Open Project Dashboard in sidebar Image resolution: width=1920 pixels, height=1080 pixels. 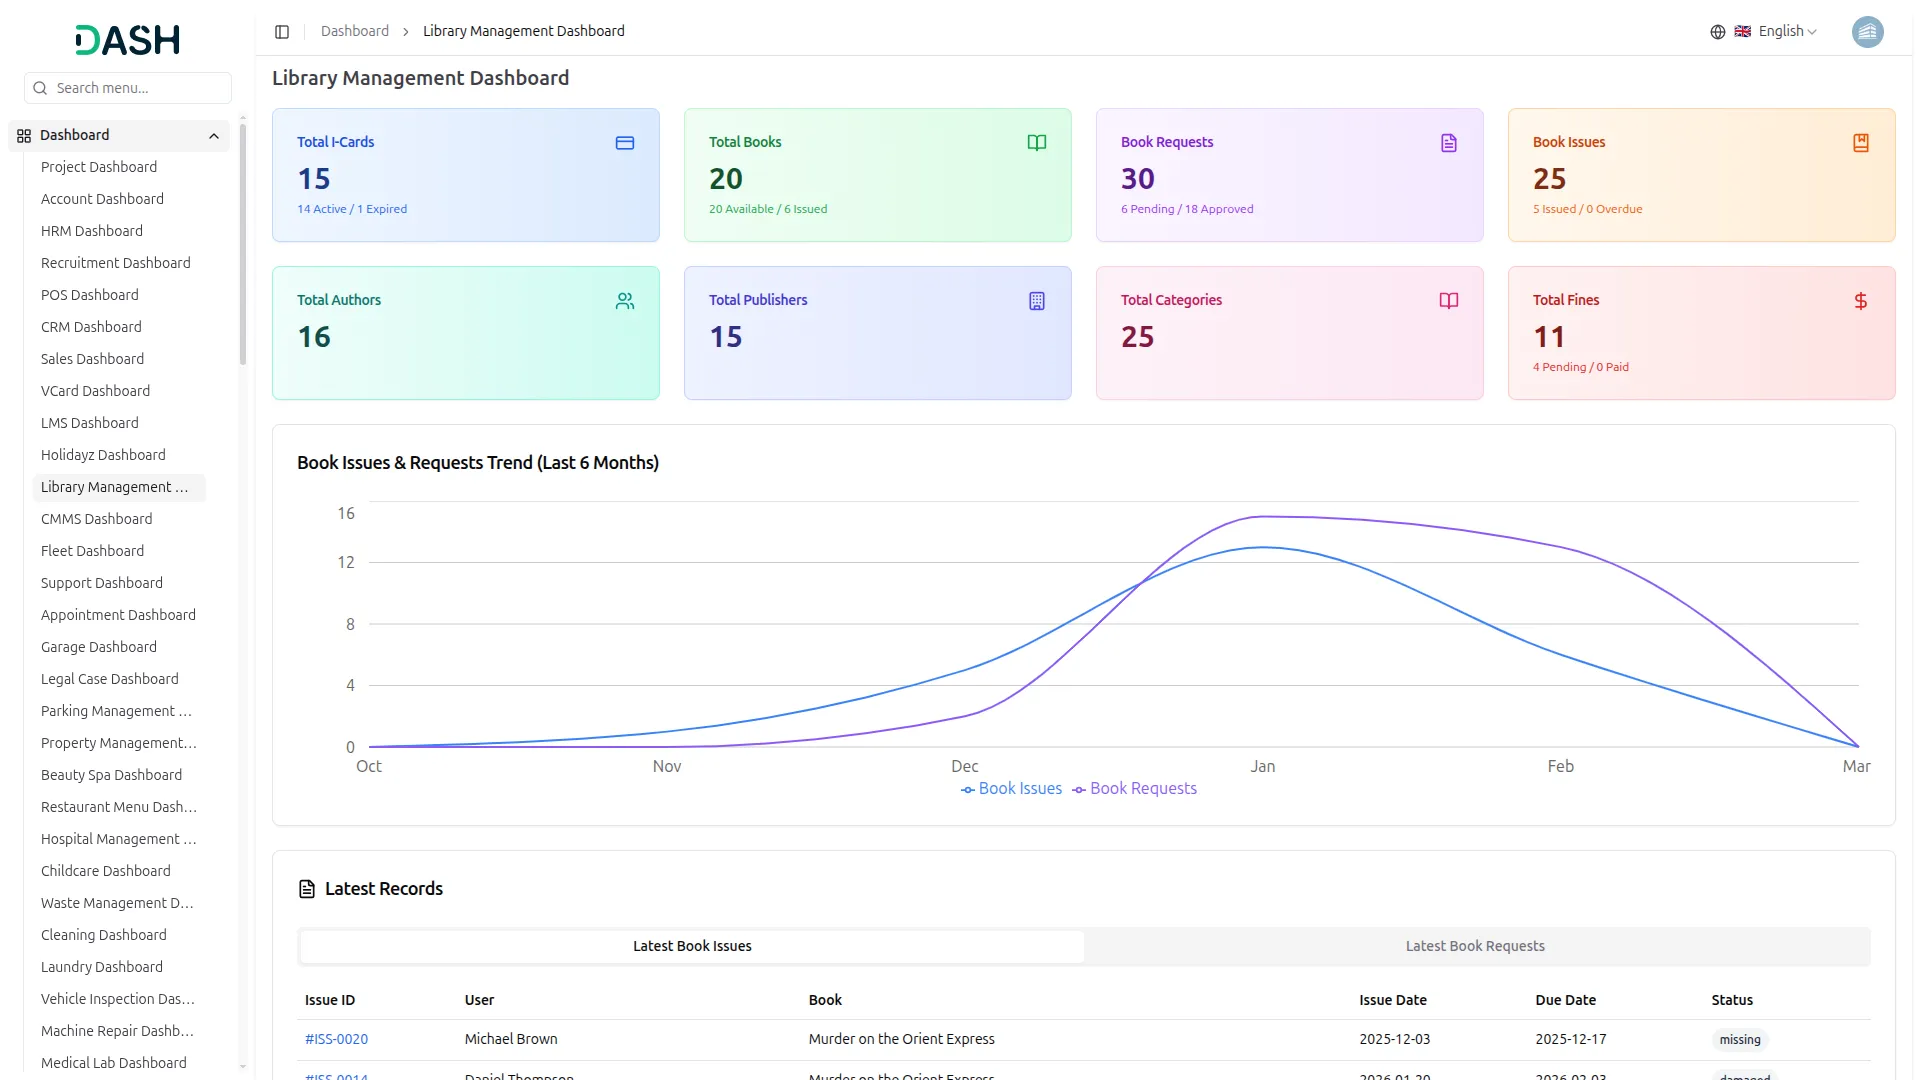click(99, 167)
